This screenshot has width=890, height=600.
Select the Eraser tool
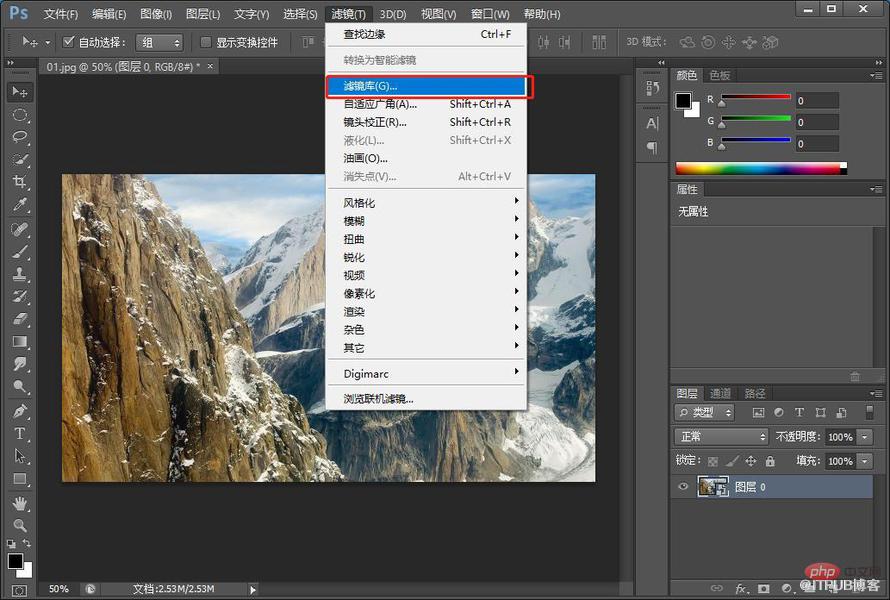click(20, 319)
